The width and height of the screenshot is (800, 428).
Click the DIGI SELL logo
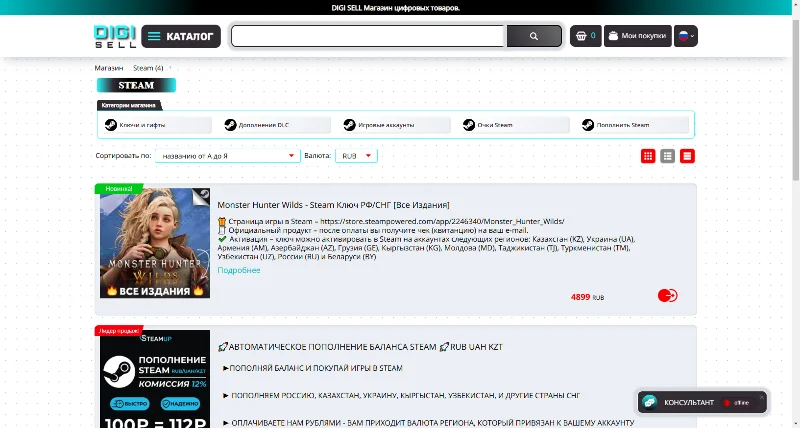115,36
